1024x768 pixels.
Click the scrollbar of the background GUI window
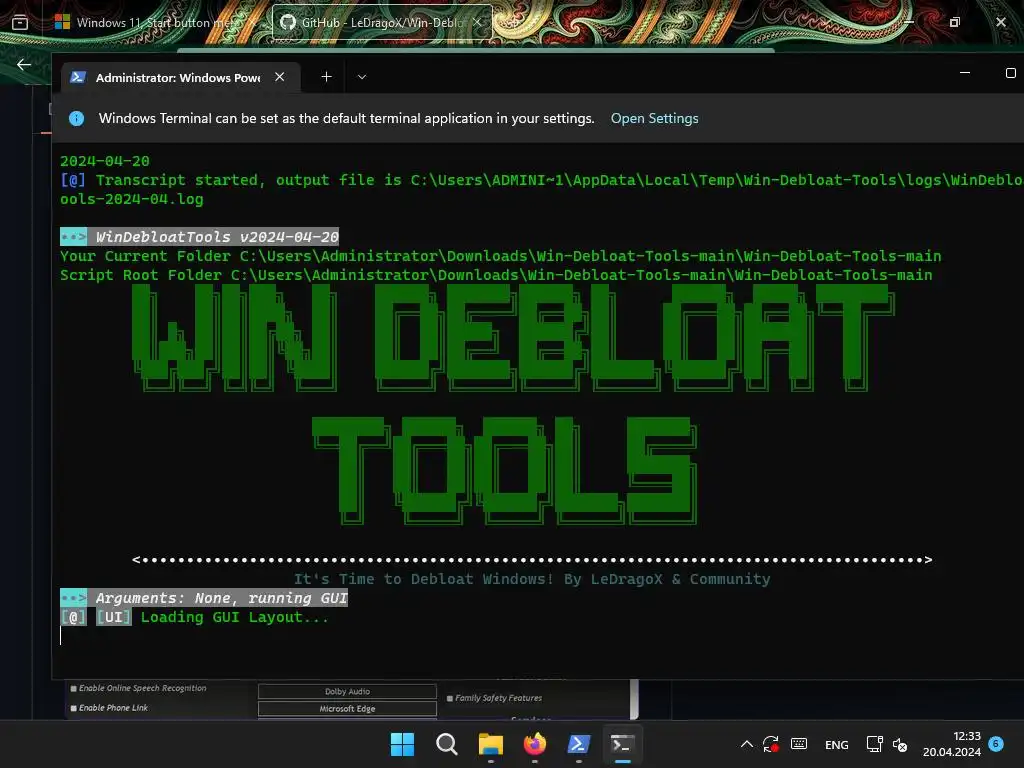click(x=633, y=699)
